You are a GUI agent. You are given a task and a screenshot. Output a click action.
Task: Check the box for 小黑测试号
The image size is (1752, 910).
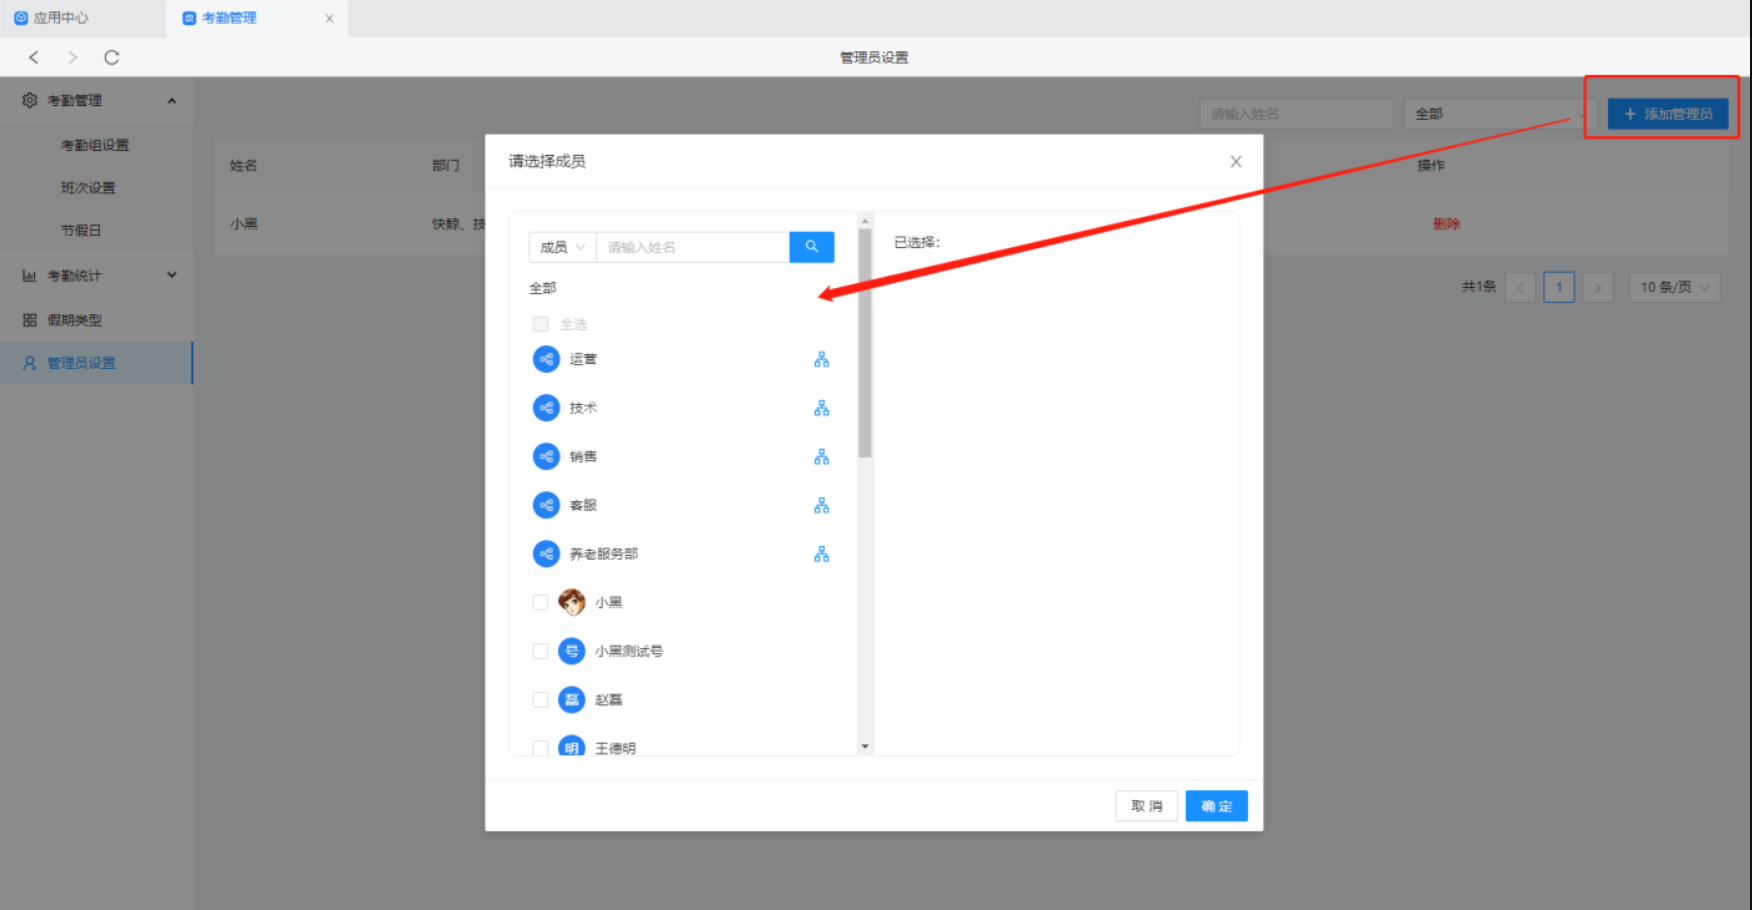[541, 651]
